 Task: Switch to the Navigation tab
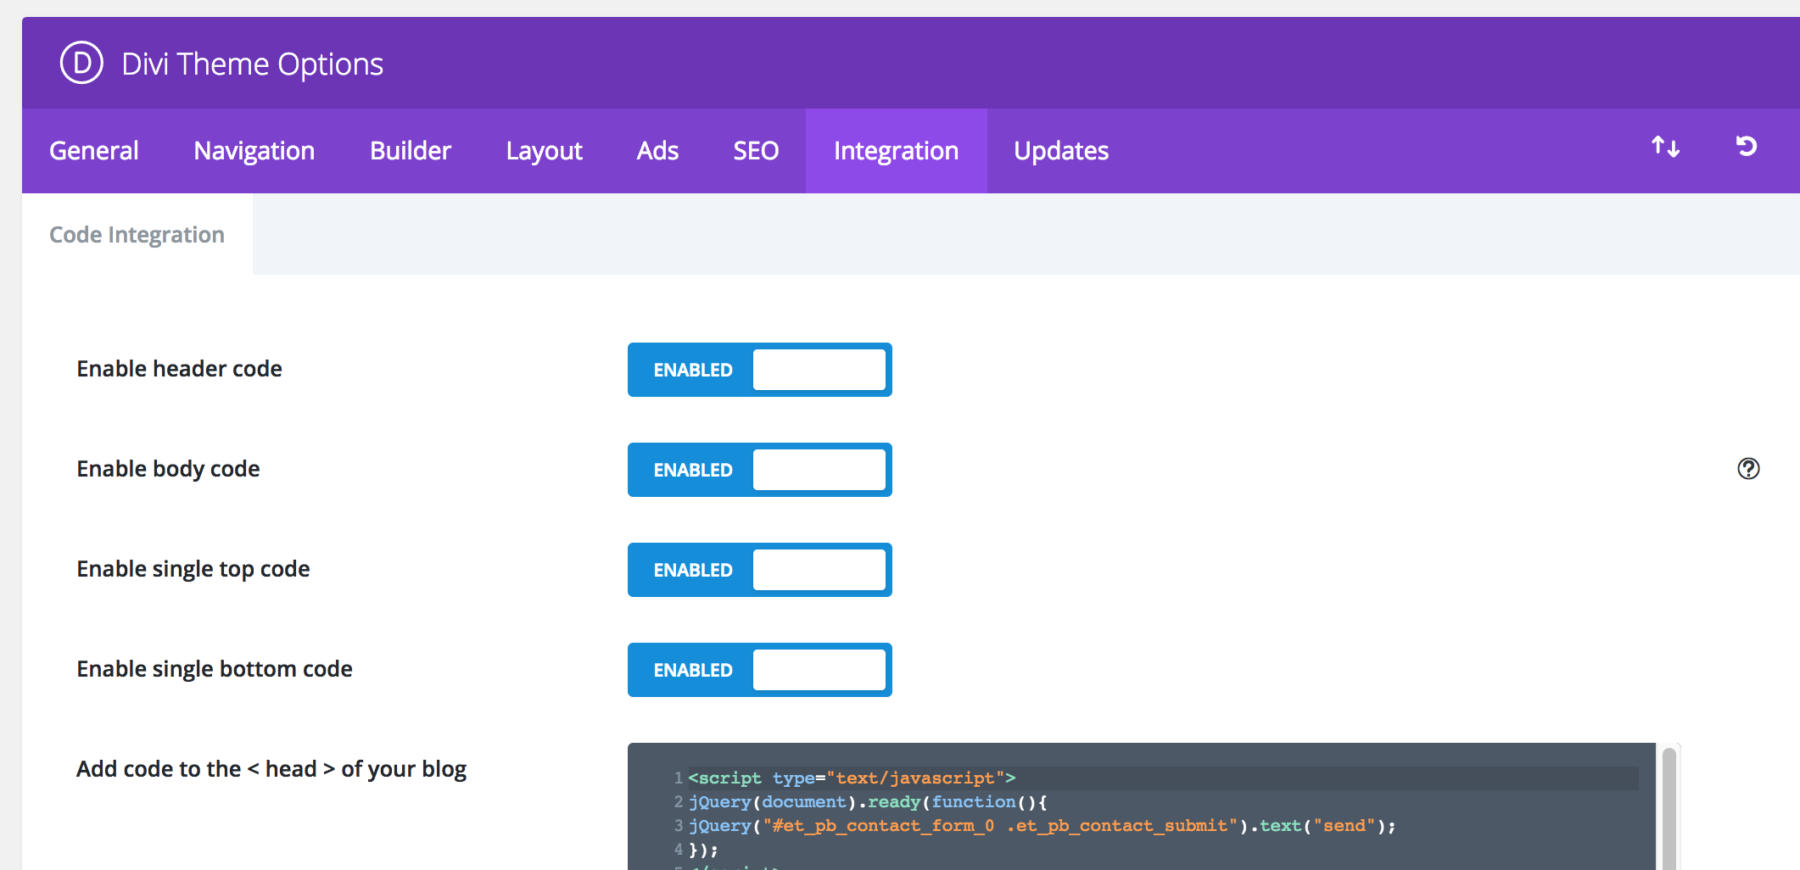254,151
